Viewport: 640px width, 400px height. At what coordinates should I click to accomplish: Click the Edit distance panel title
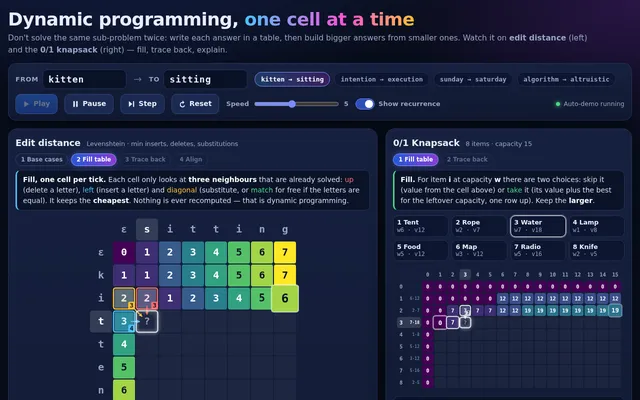click(48, 143)
